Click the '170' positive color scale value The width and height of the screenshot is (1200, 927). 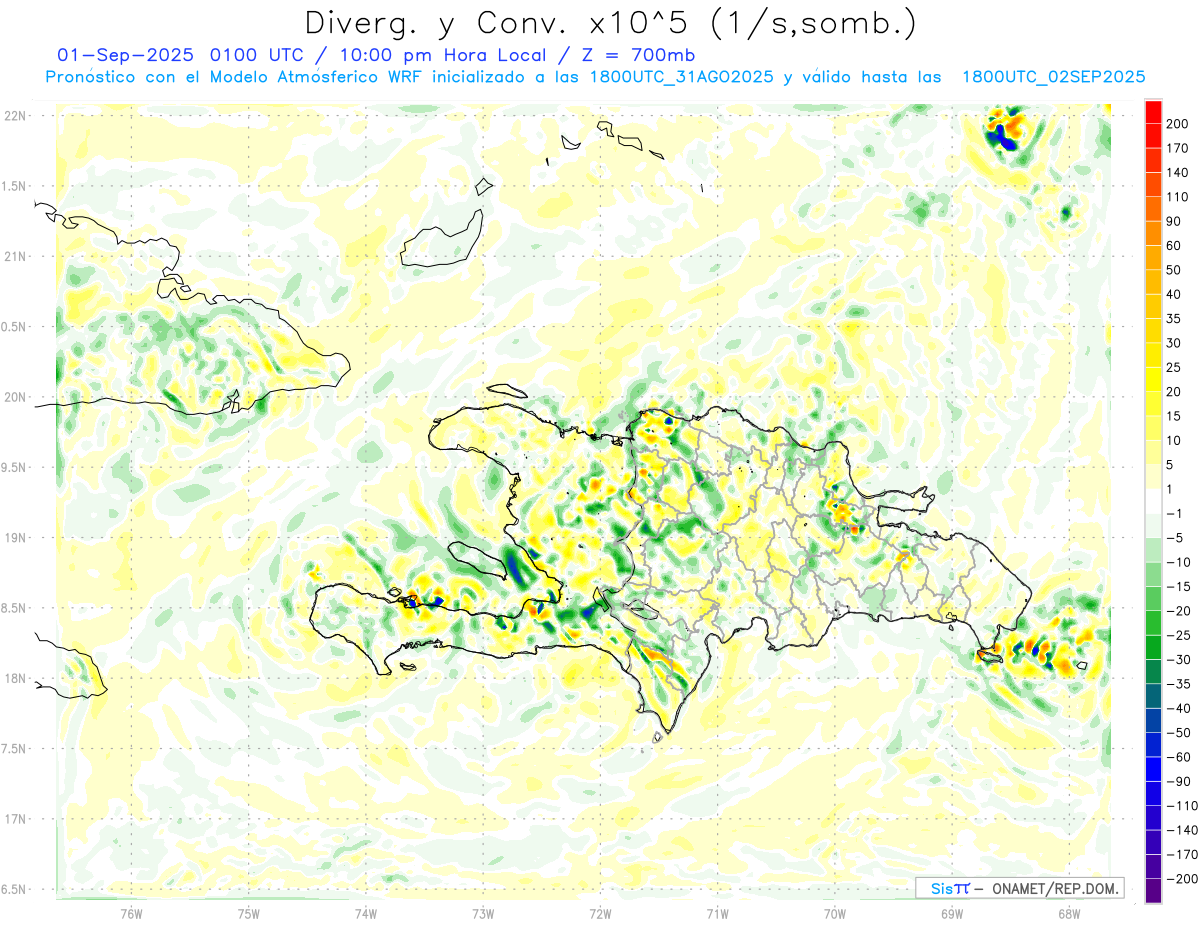coord(1179,148)
